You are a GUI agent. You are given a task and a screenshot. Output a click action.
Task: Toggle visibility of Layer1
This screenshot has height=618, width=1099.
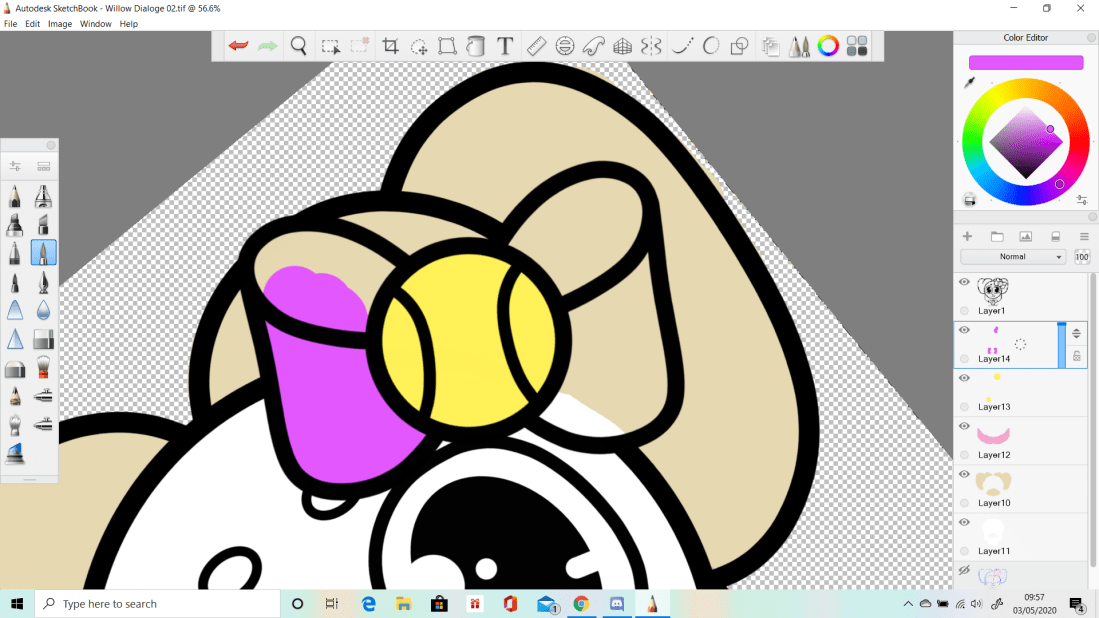[x=964, y=281]
